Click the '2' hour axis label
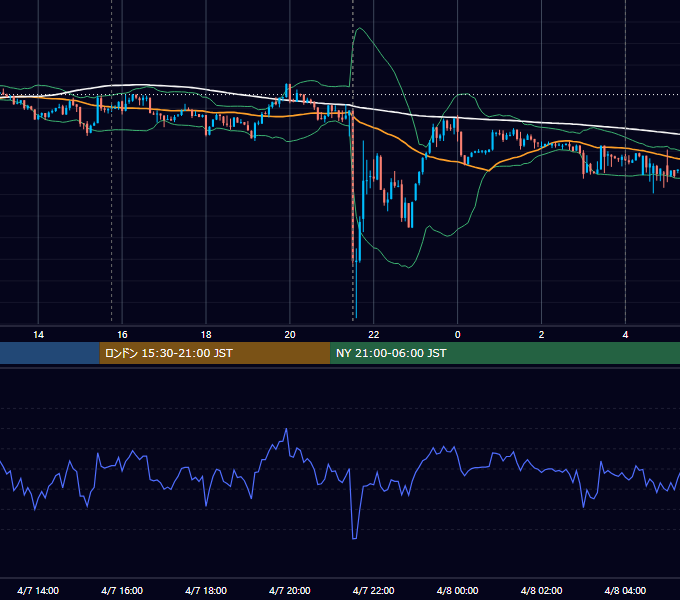This screenshot has height=600, width=680. tap(541, 335)
